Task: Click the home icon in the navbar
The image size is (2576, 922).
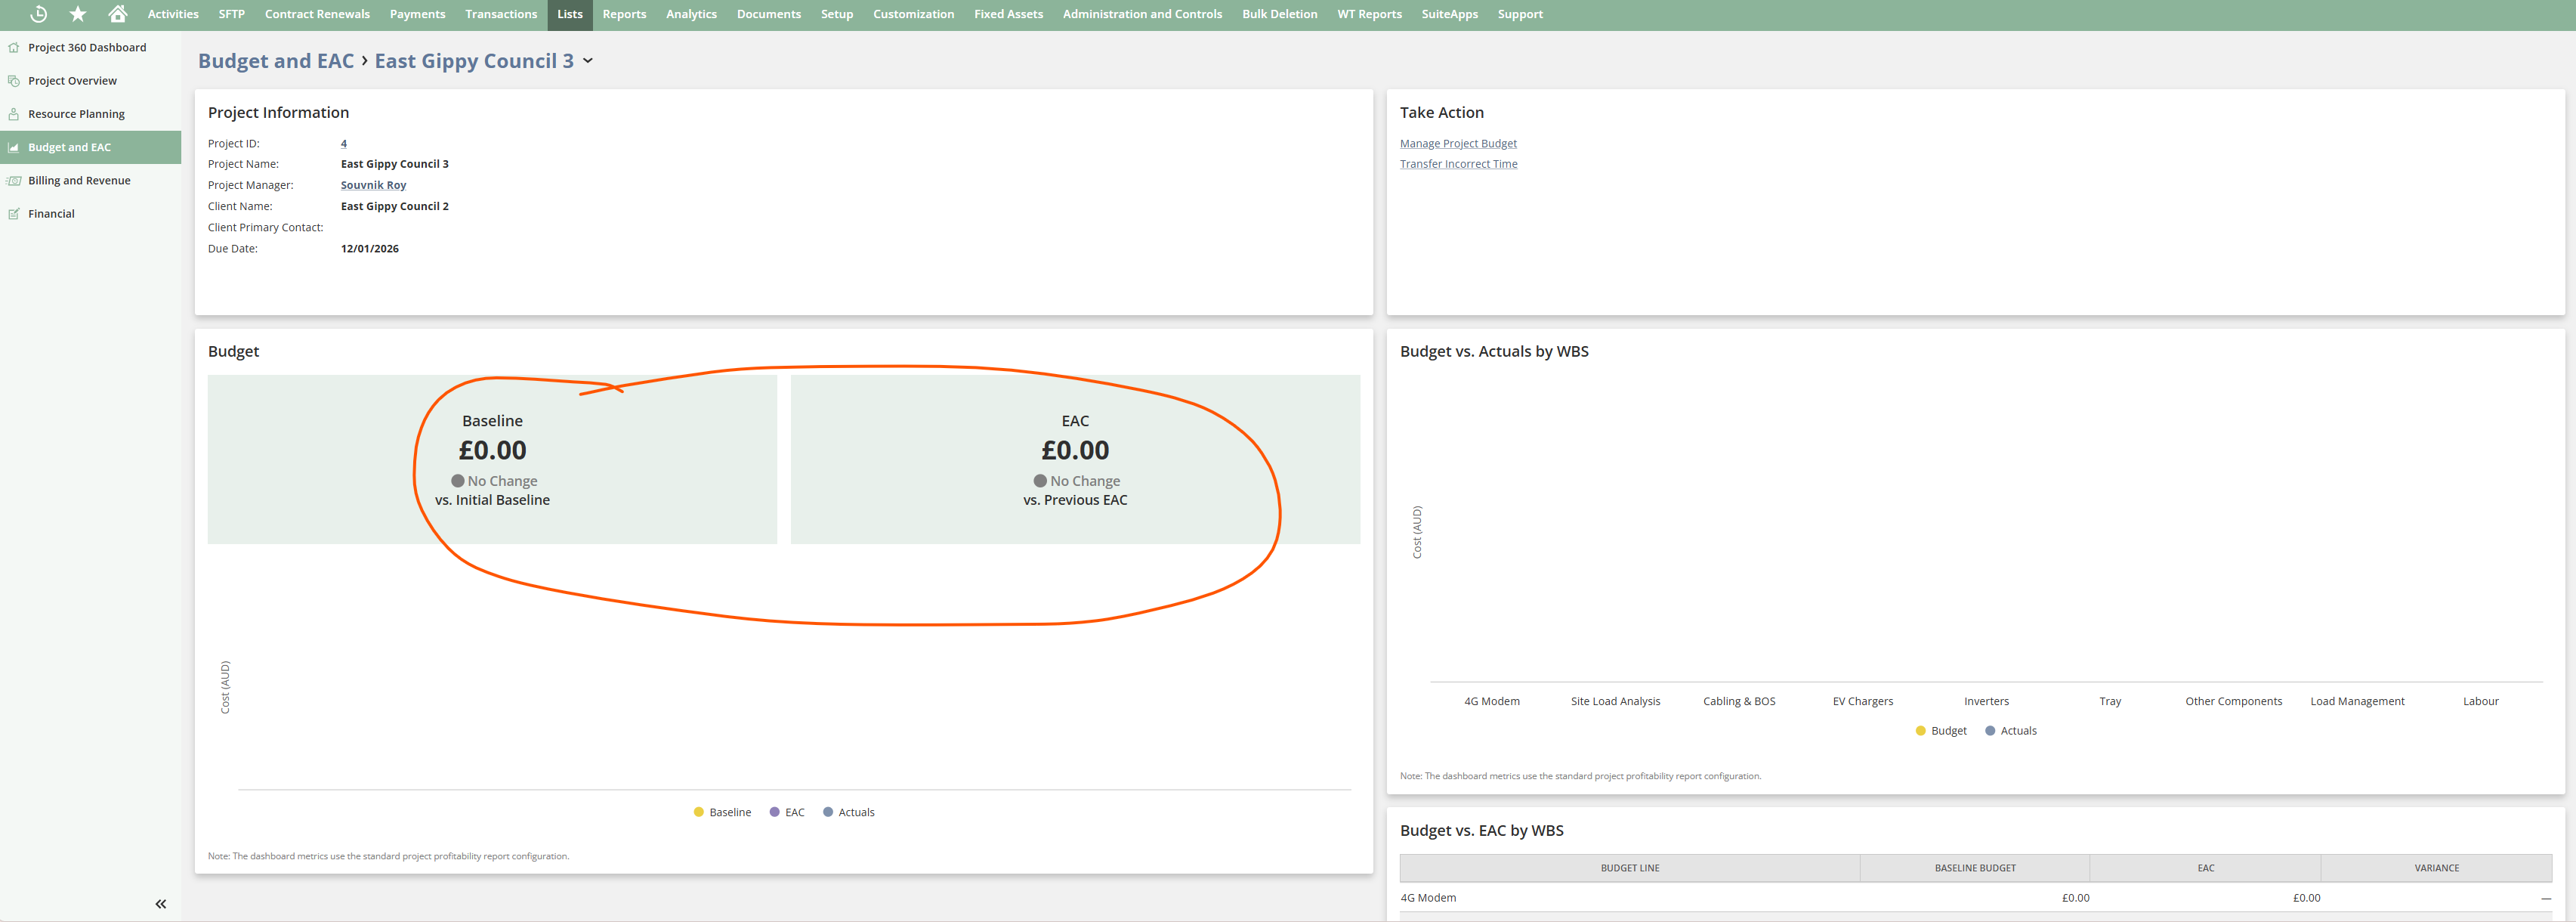Action: point(117,14)
